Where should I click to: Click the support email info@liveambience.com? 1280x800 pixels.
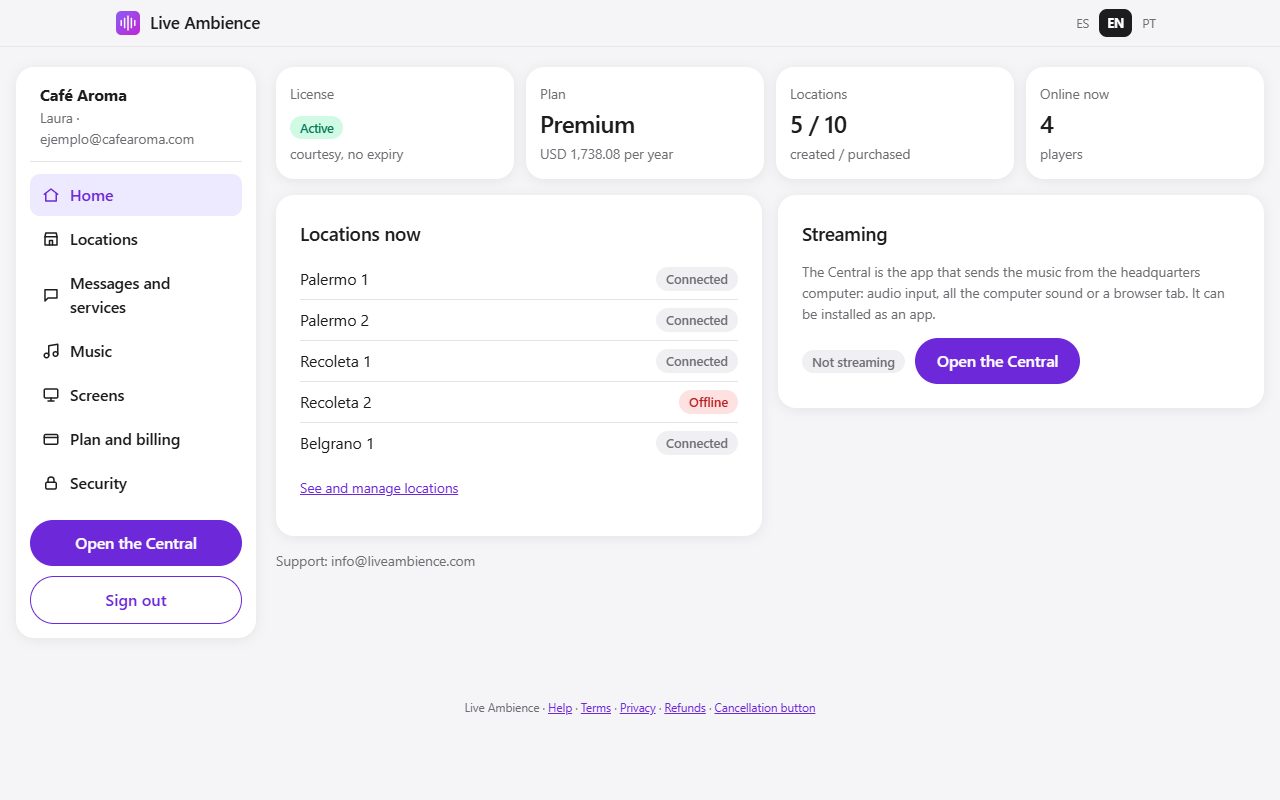[x=403, y=561]
